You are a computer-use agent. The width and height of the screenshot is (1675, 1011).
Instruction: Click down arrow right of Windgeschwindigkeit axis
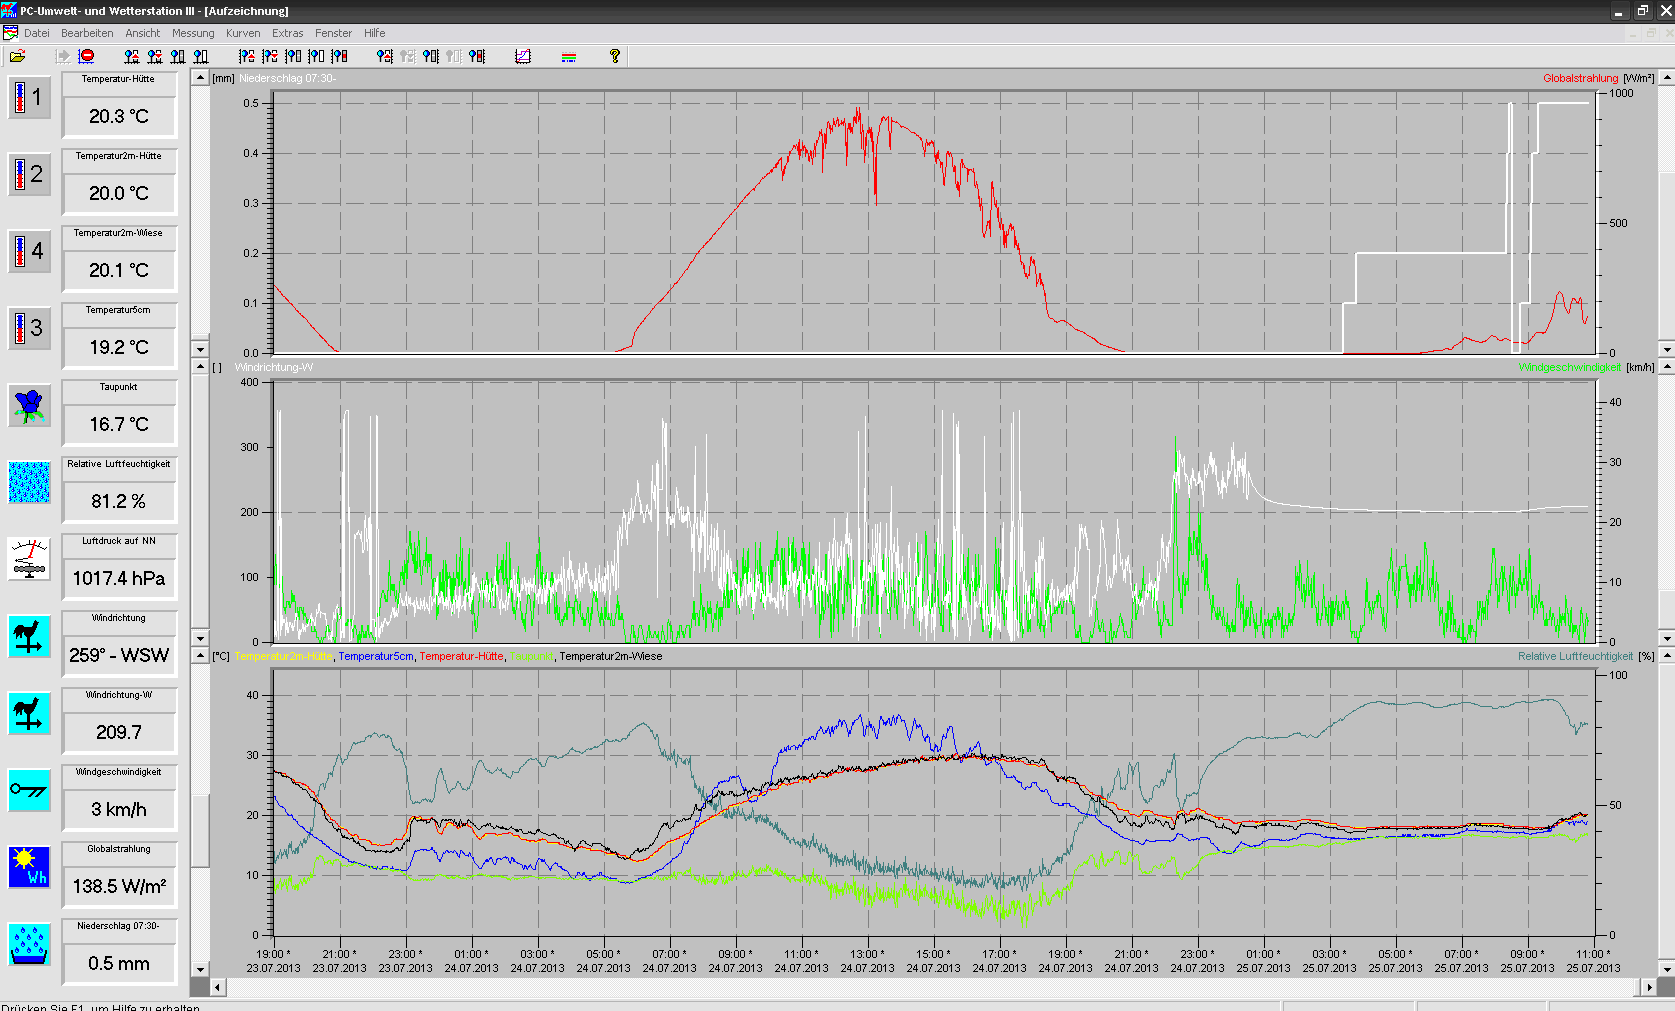pos(1667,638)
